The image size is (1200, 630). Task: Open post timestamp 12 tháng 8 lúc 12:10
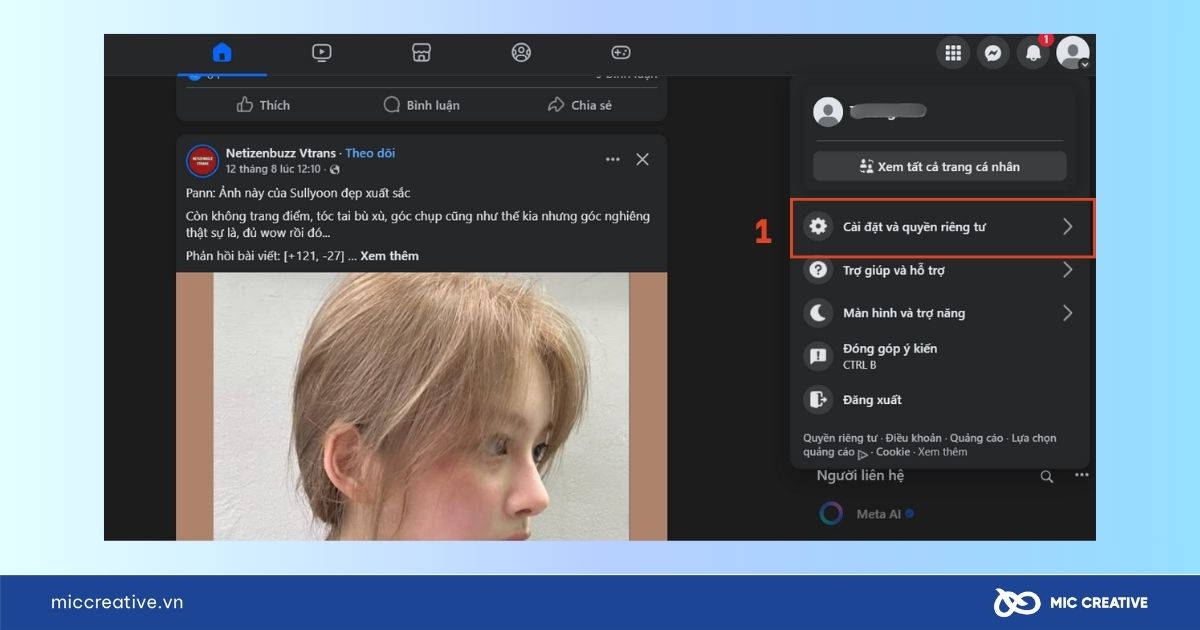[x=275, y=170]
